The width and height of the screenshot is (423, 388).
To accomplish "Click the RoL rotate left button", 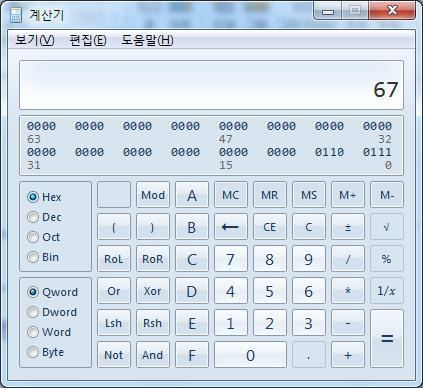I will pos(114,259).
